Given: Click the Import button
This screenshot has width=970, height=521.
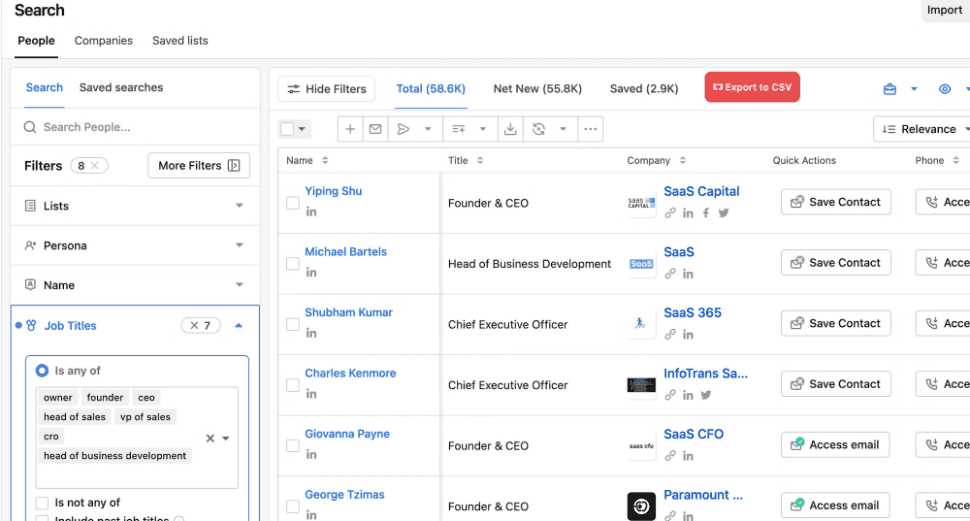Looking at the screenshot, I should (945, 10).
